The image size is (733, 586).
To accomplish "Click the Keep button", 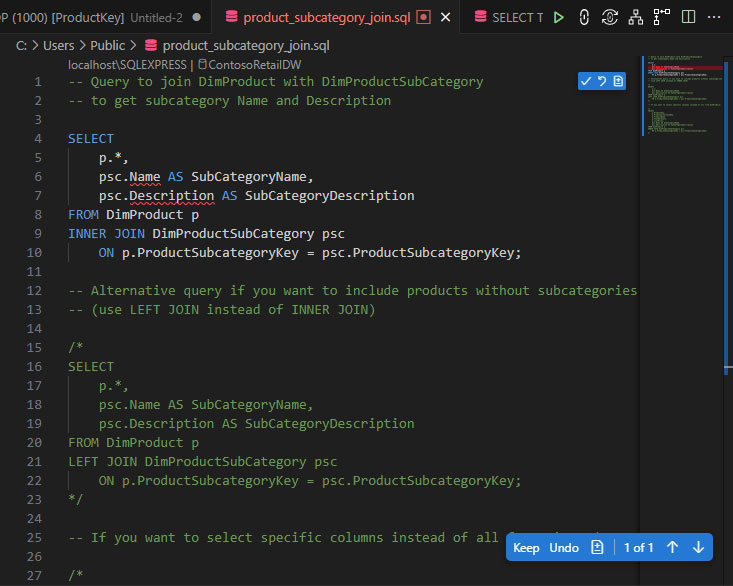I will click(526, 548).
